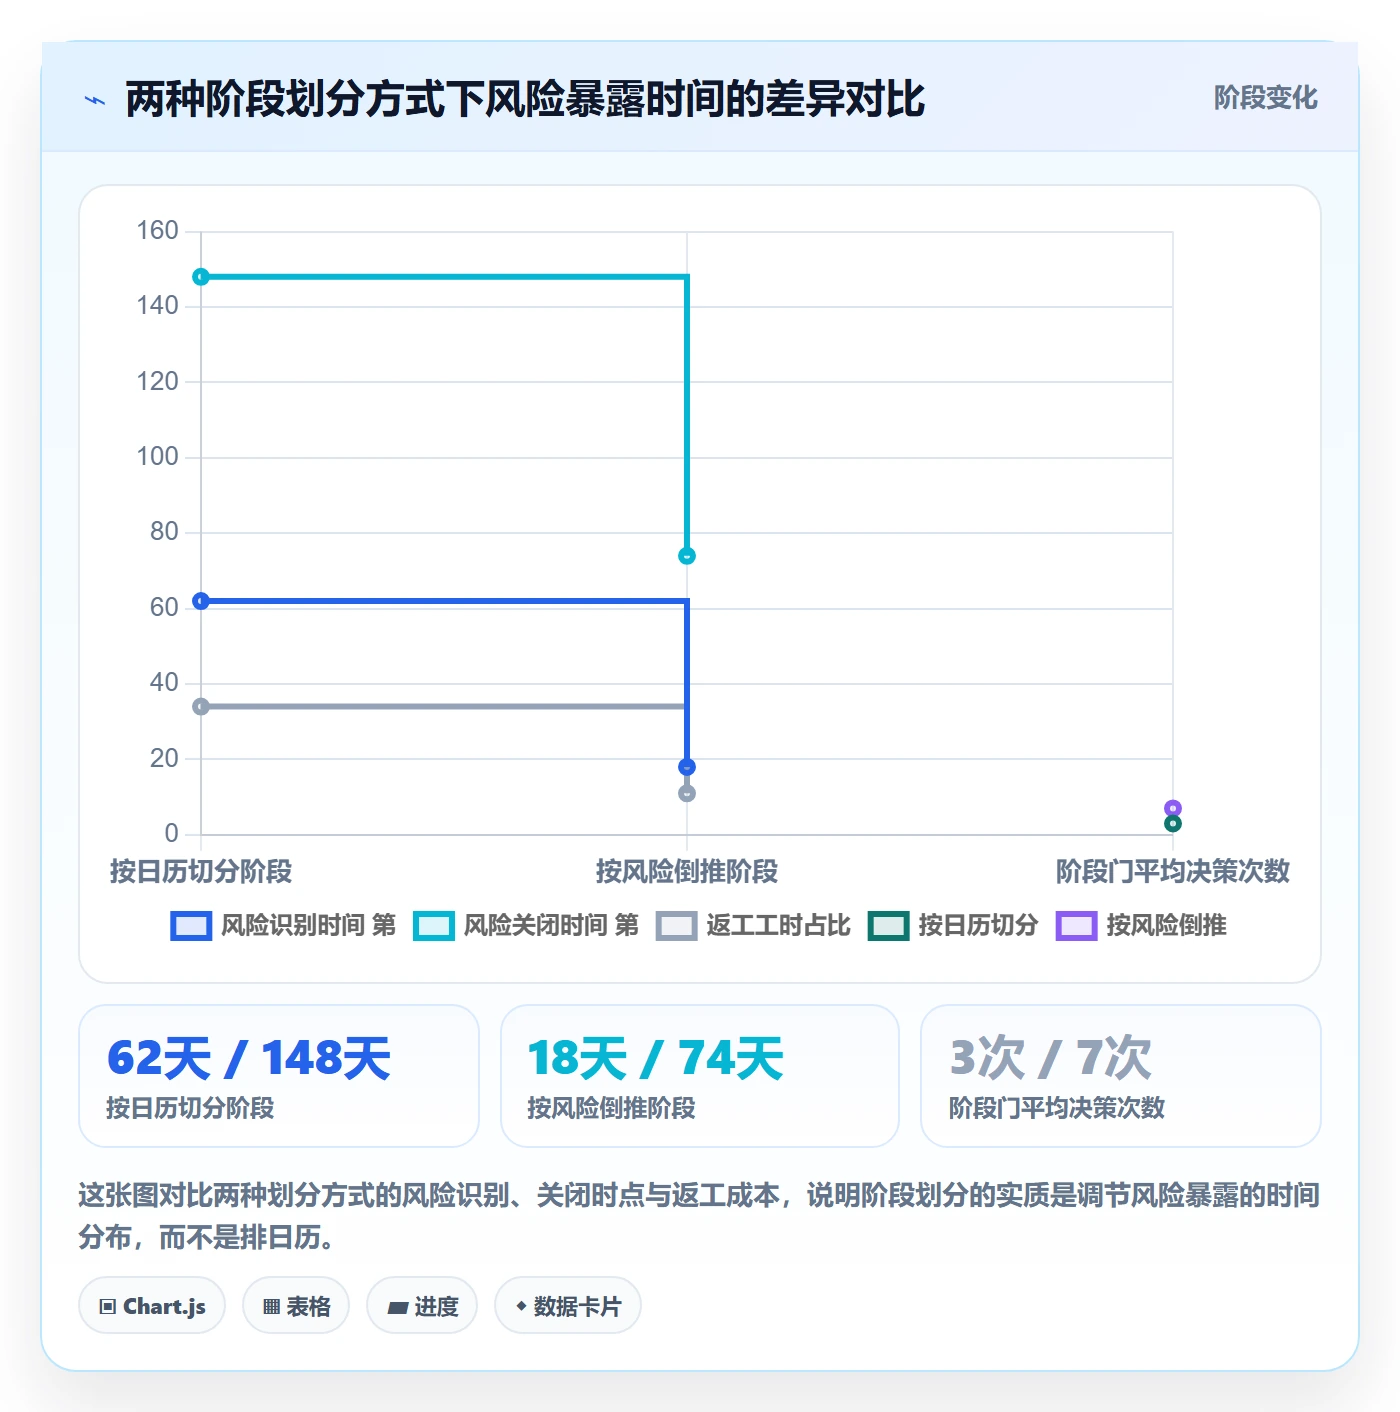The height and width of the screenshot is (1412, 1400).
Task: Select the 数据卡片 tag chip
Action: [x=568, y=1306]
